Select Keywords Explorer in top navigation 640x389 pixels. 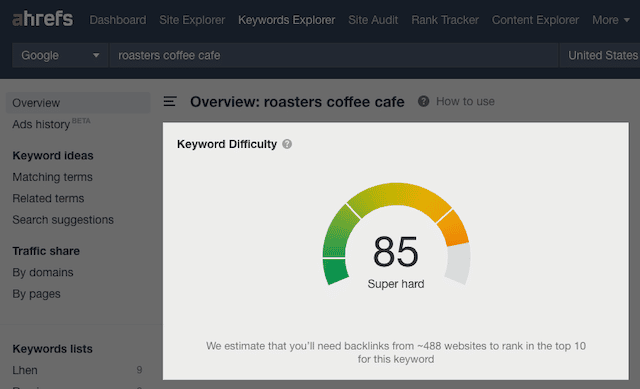[287, 20]
